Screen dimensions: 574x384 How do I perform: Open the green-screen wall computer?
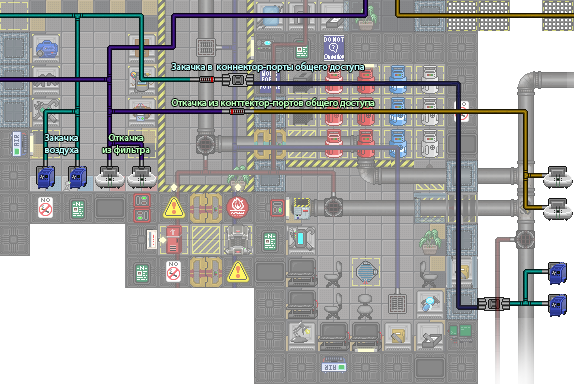[x=461, y=333]
